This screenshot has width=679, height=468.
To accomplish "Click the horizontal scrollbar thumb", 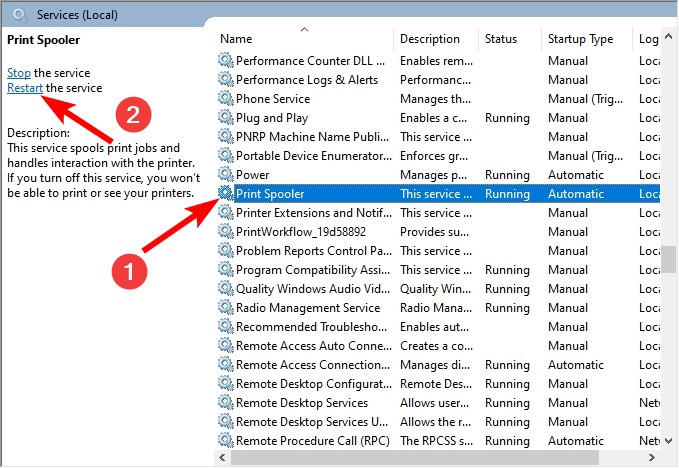I will [x=415, y=457].
